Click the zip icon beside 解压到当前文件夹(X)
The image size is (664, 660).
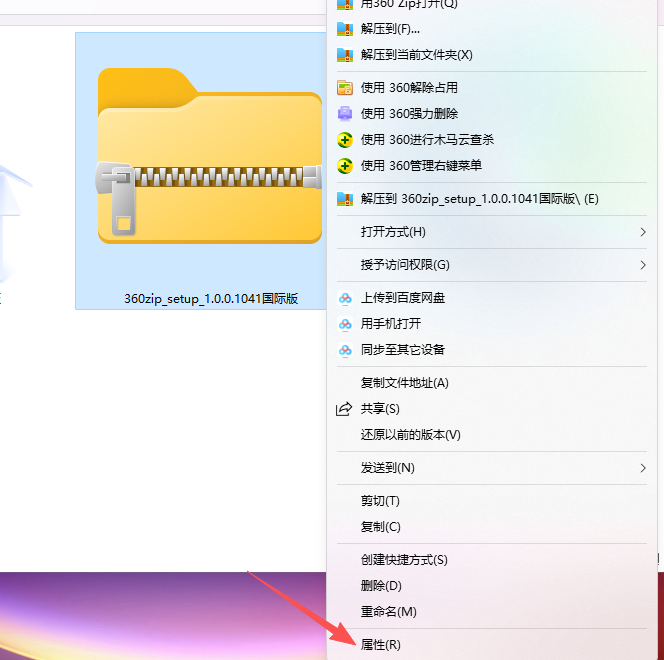click(345, 55)
